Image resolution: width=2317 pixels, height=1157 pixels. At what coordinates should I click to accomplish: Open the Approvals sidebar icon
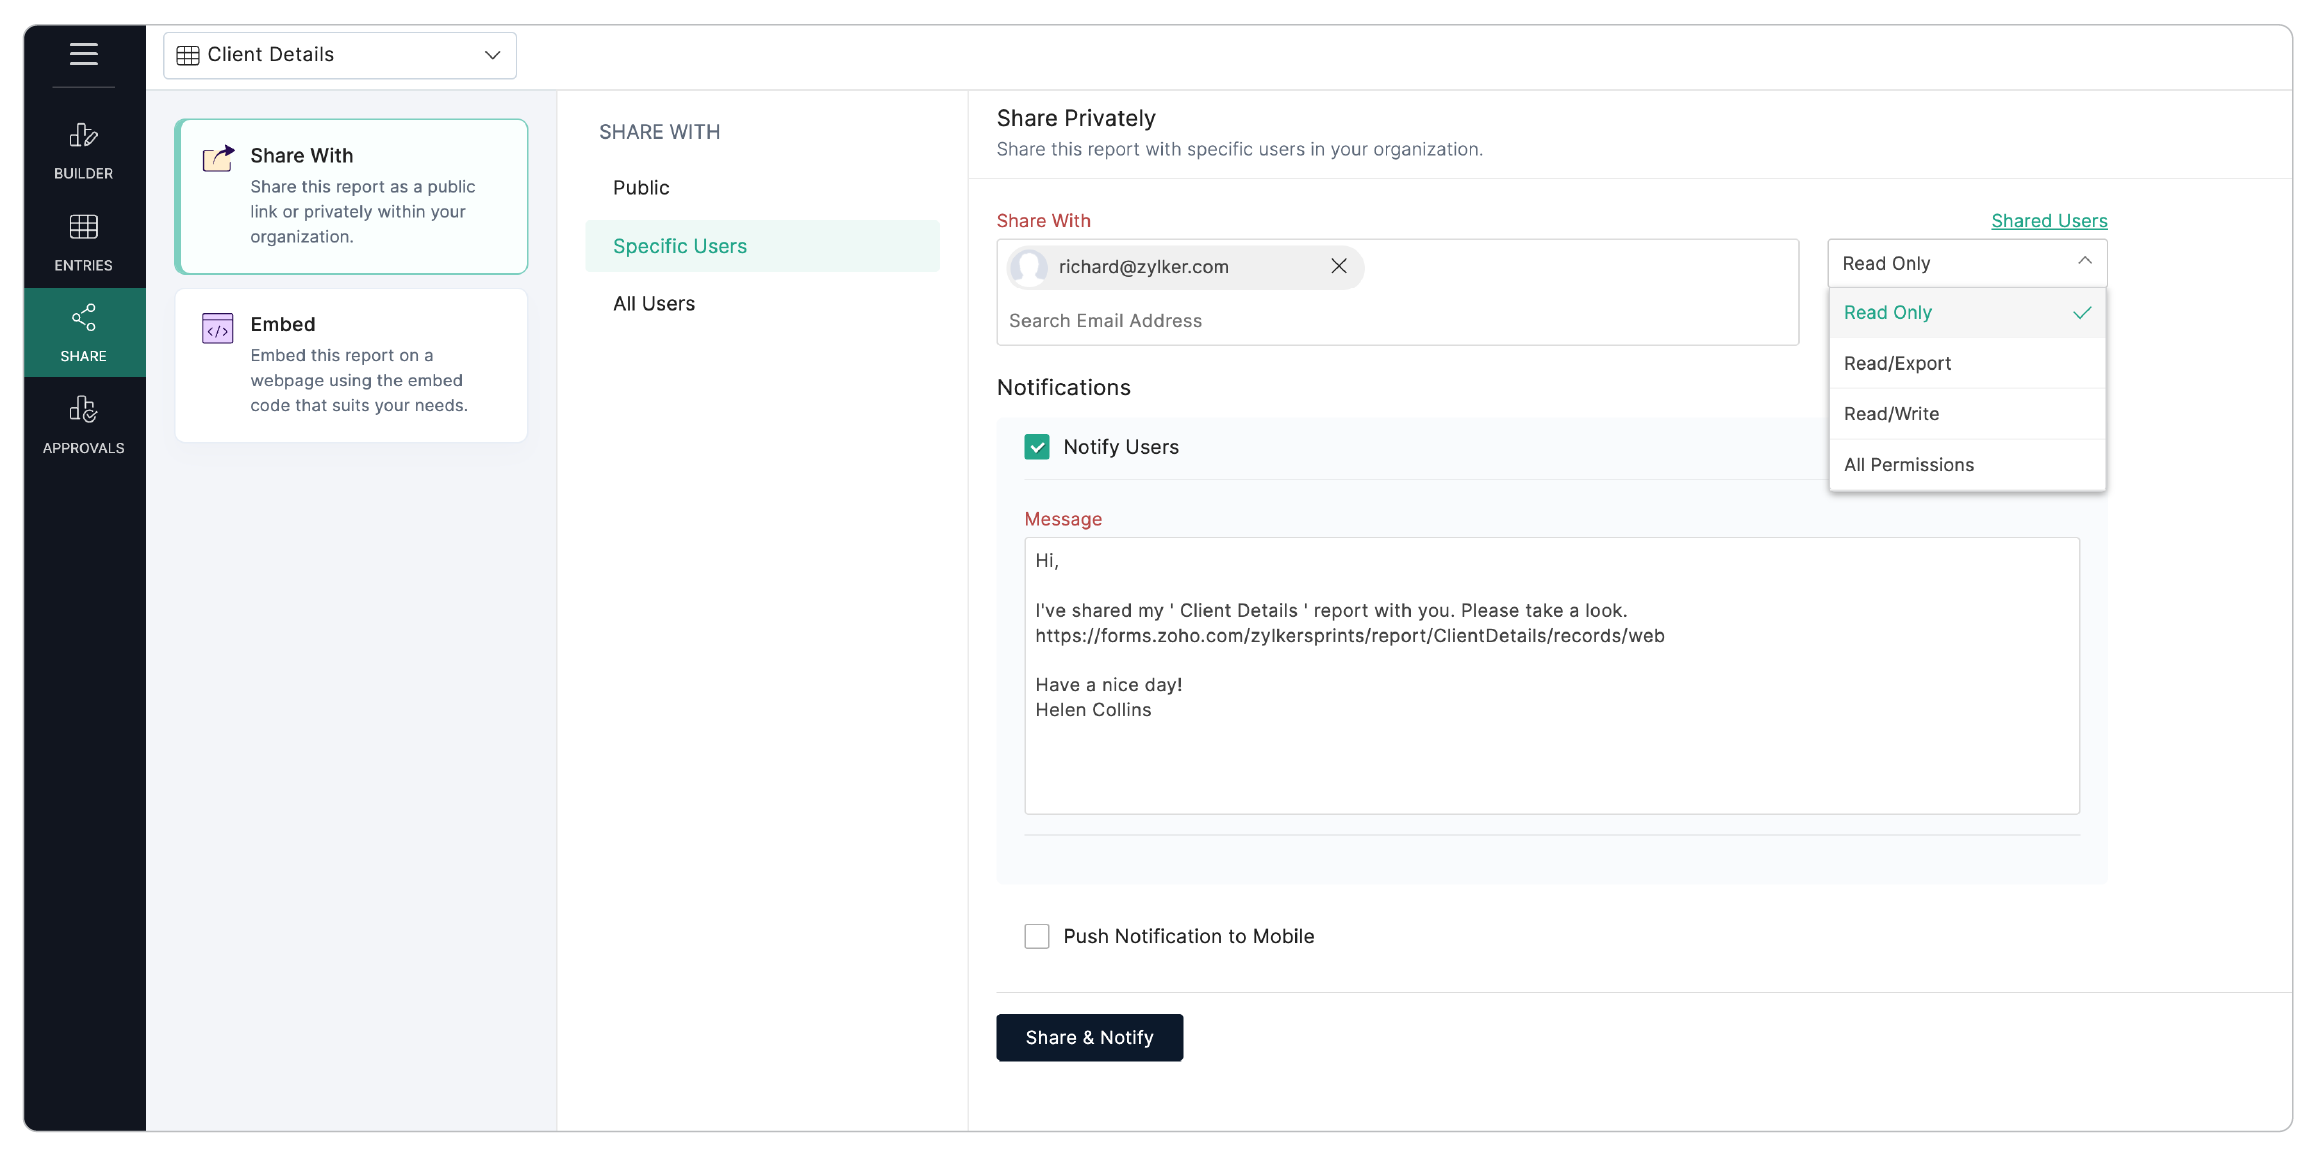(84, 410)
